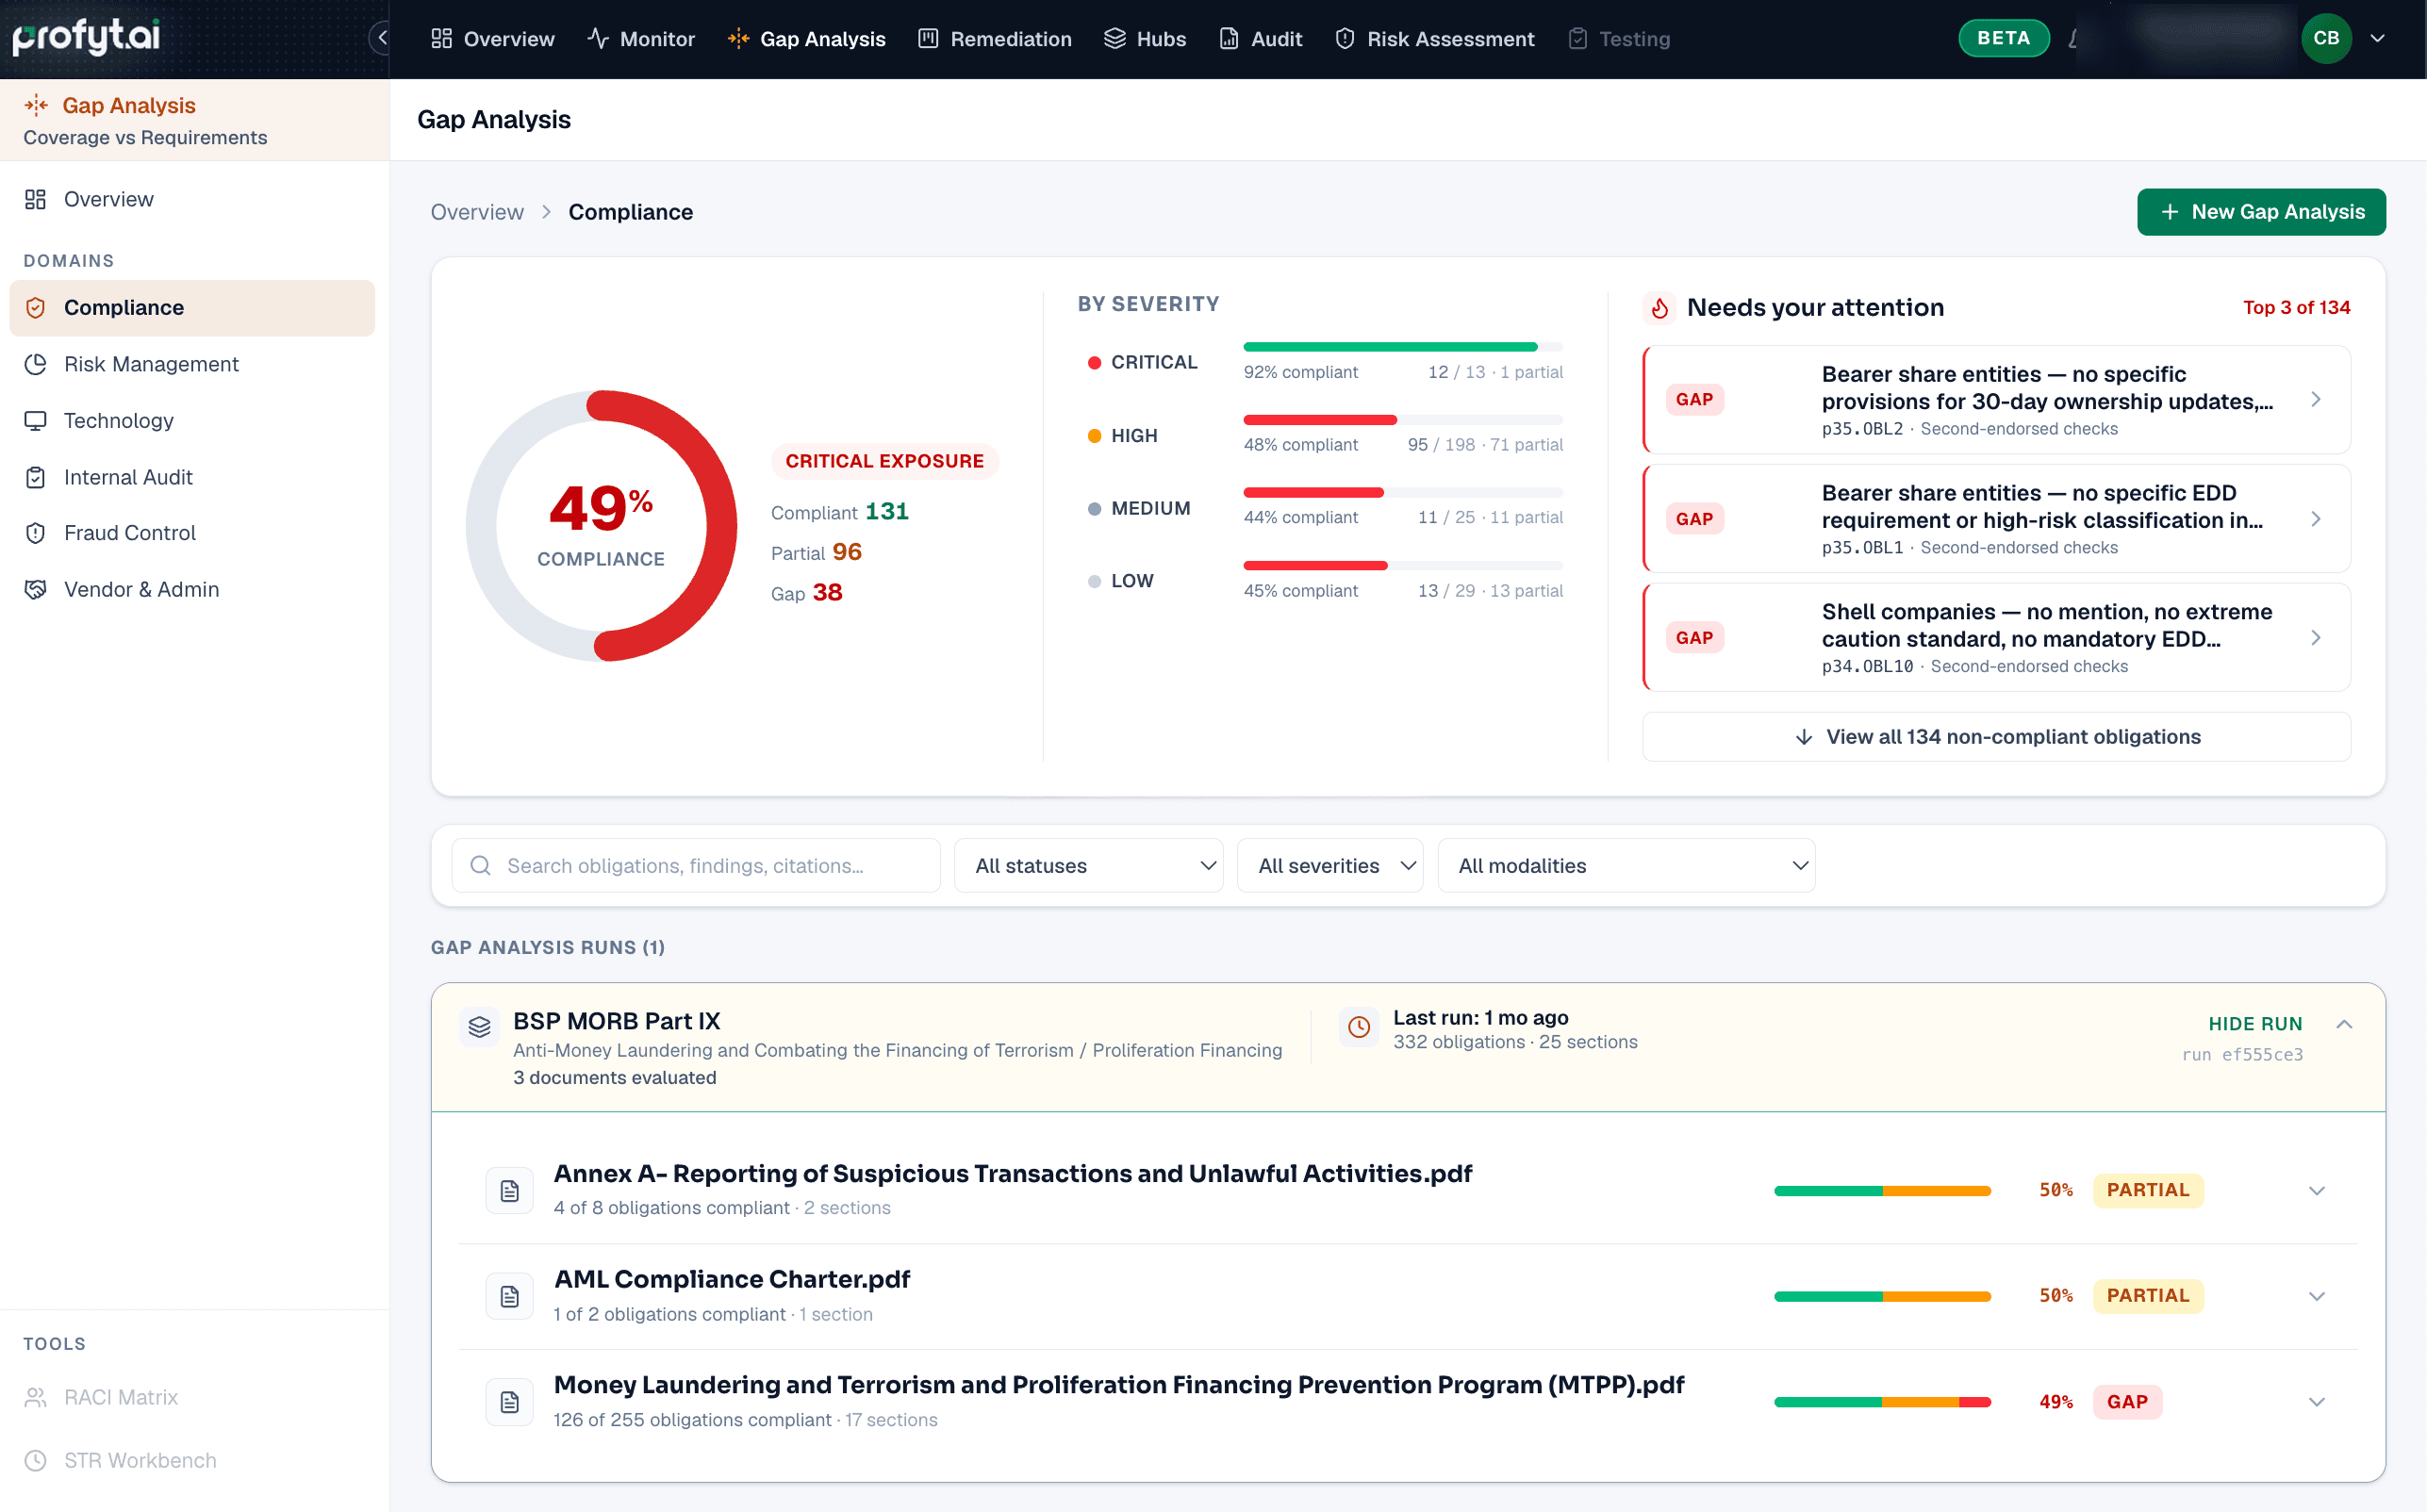2427x1512 pixels.
Task: Click the Vendor & Admin handshake icon
Action: [x=36, y=589]
